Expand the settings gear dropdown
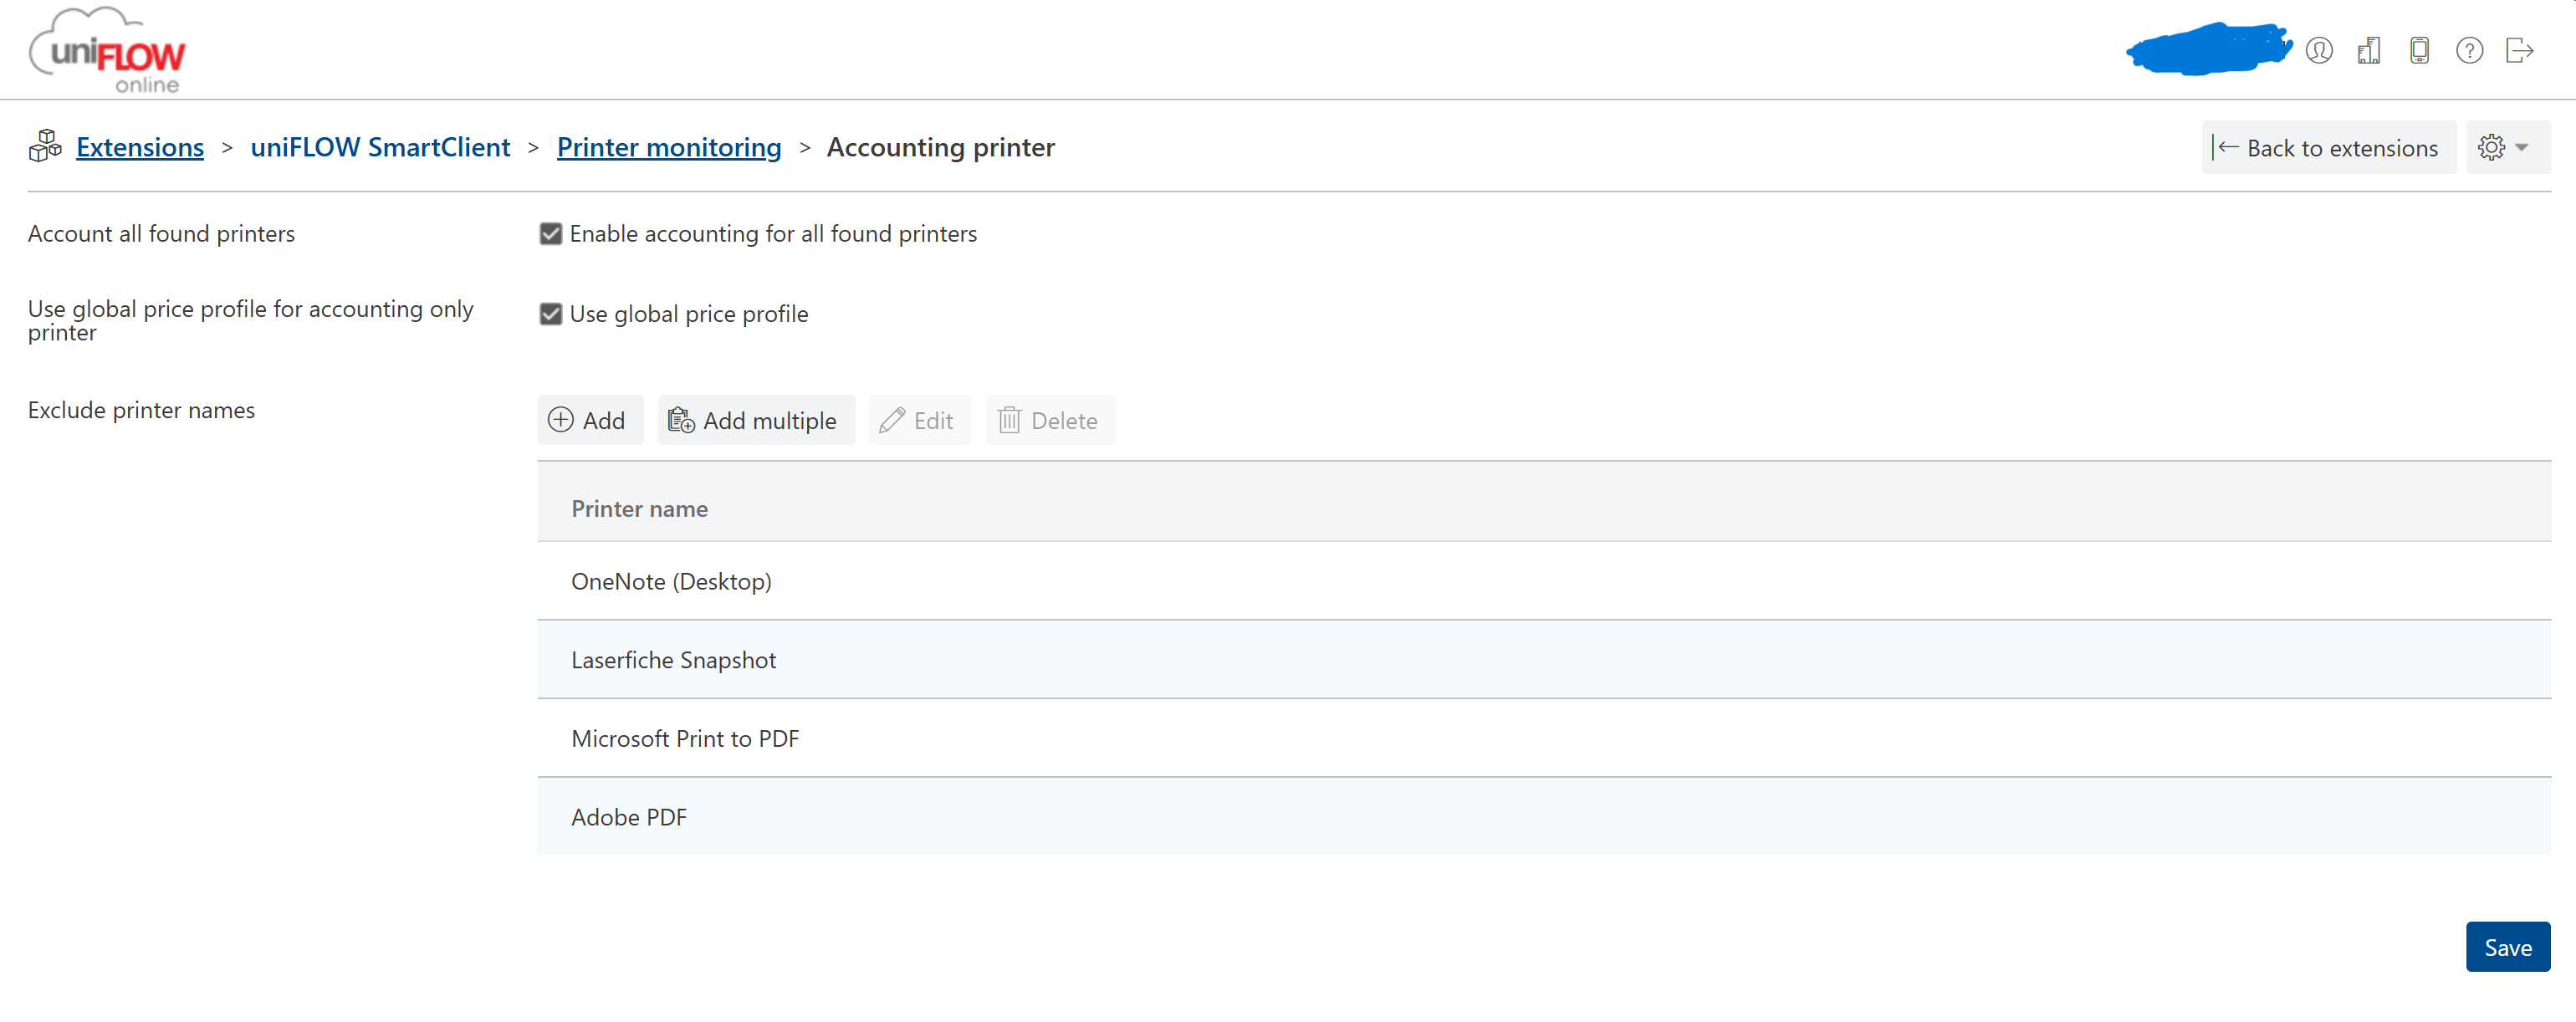This screenshot has width=2576, height=1022. pos(2507,148)
